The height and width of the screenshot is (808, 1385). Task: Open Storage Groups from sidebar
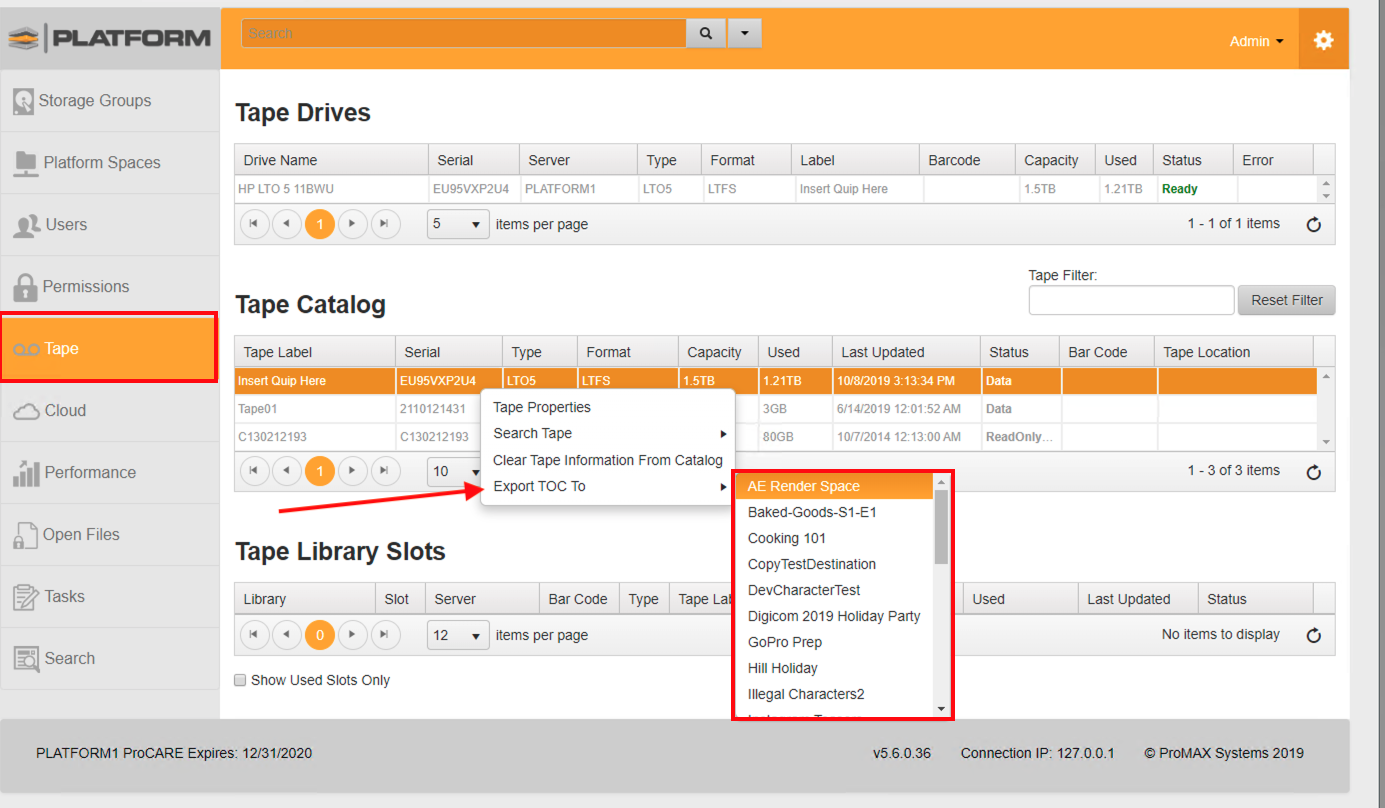tap(94, 101)
